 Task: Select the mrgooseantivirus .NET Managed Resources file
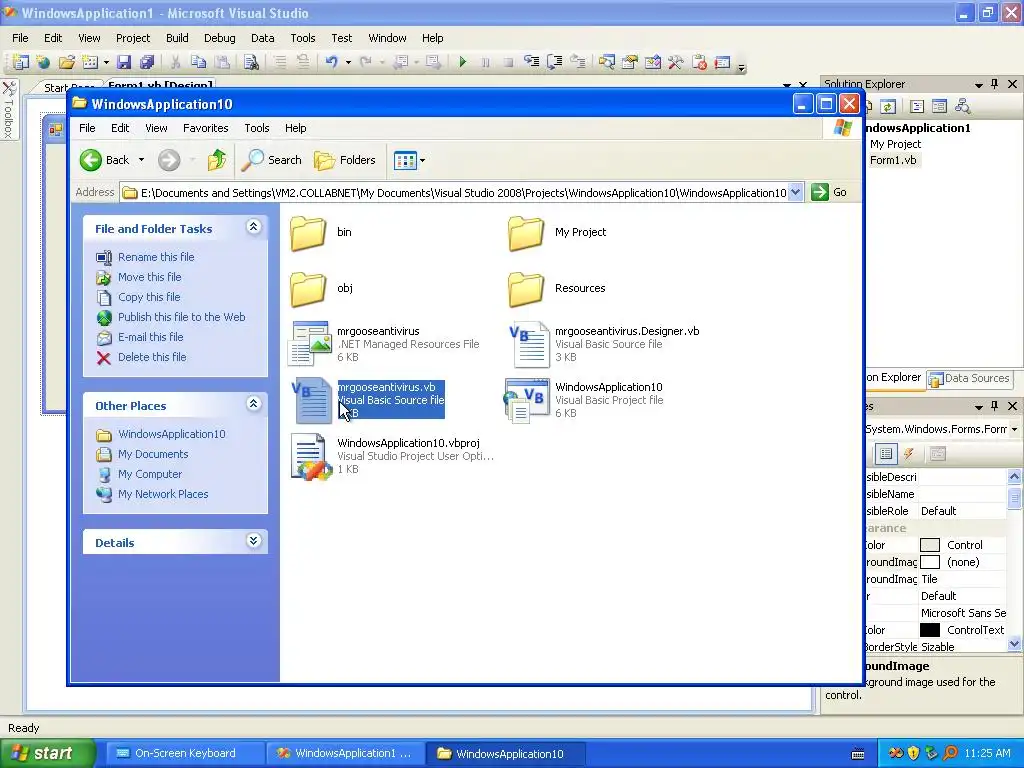click(x=384, y=344)
